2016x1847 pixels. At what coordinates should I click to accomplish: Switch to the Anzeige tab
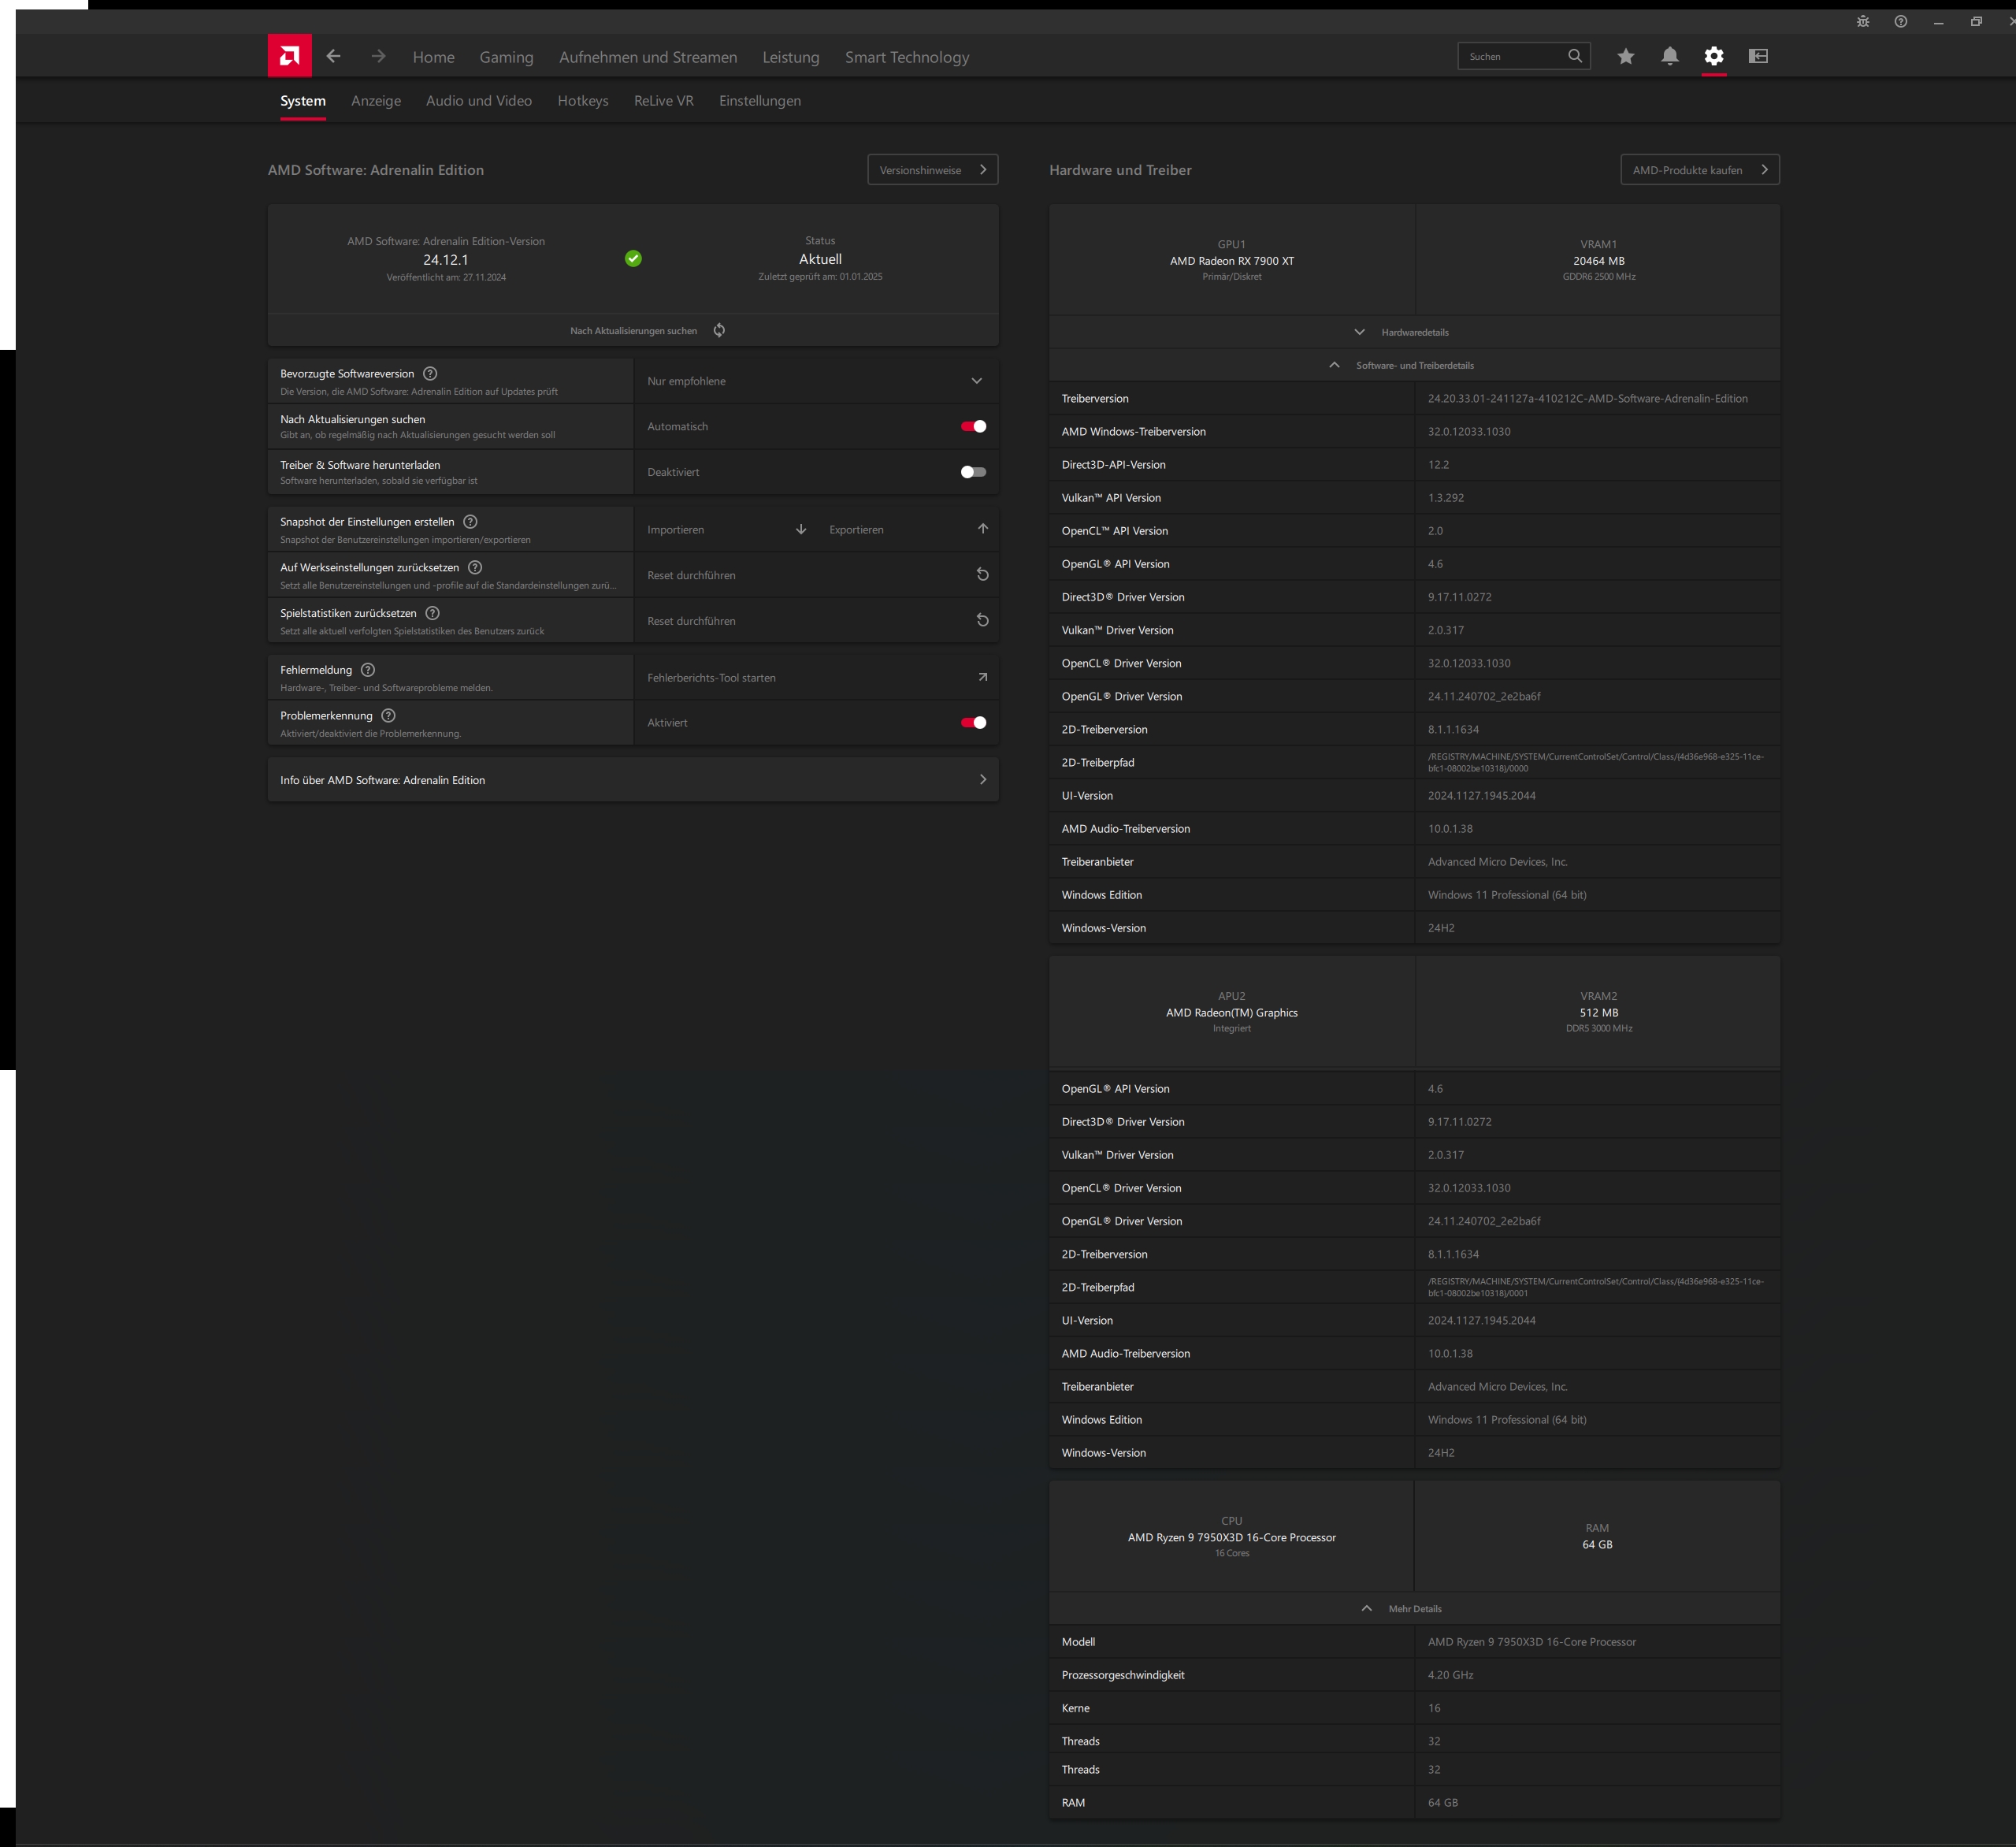tap(376, 100)
